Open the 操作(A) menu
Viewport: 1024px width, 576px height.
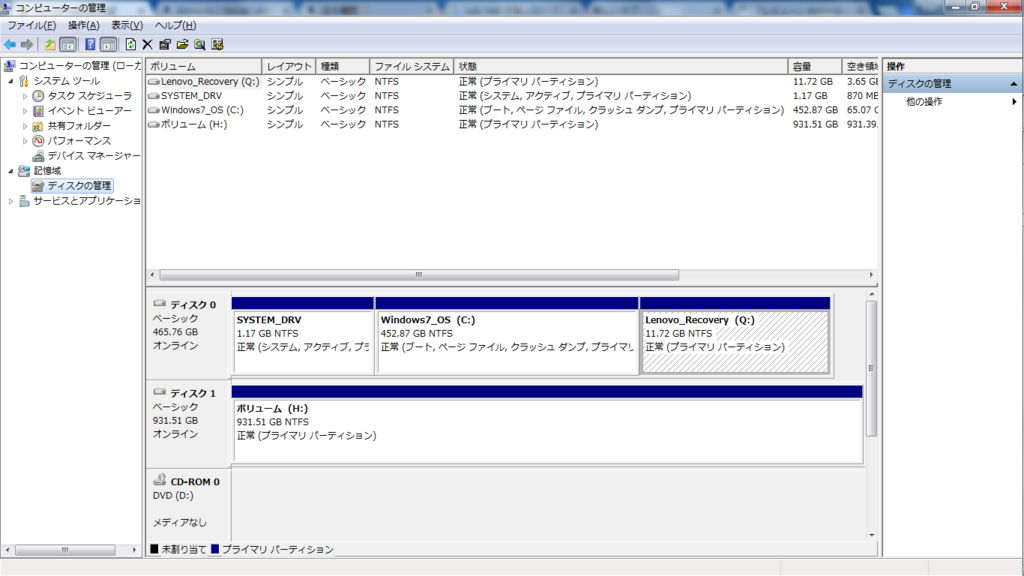[84, 25]
